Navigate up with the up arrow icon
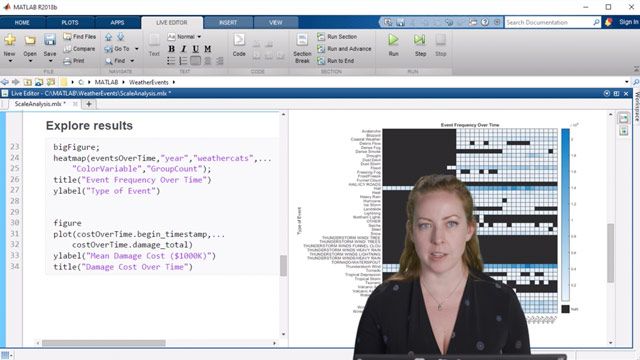 coord(109,37)
